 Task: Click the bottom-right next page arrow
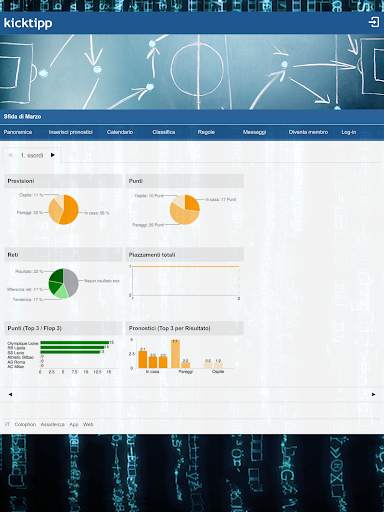tap(373, 394)
